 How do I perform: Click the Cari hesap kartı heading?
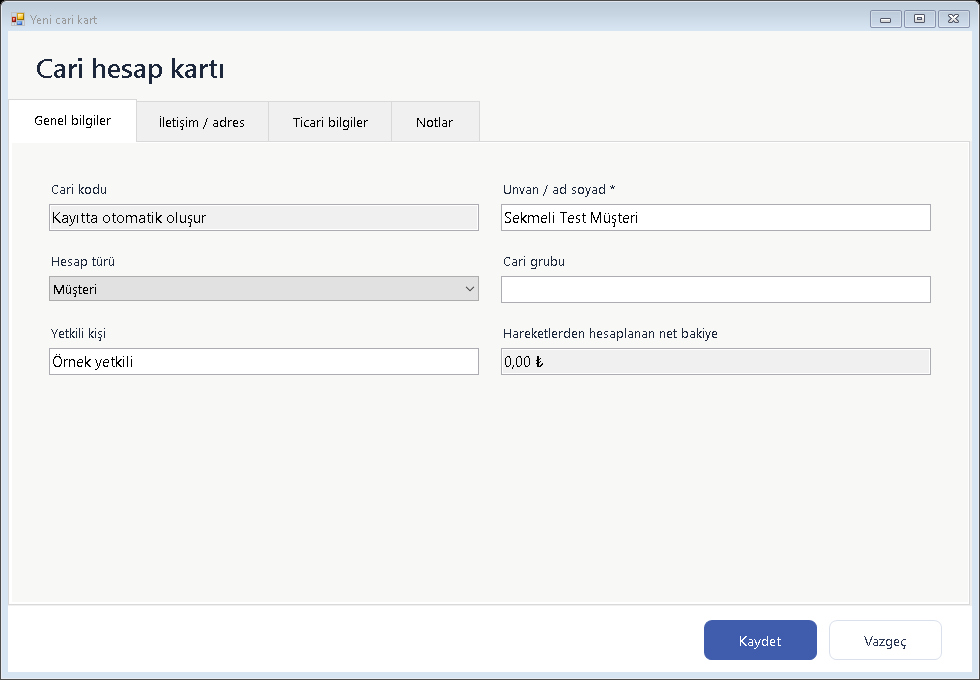tap(130, 68)
